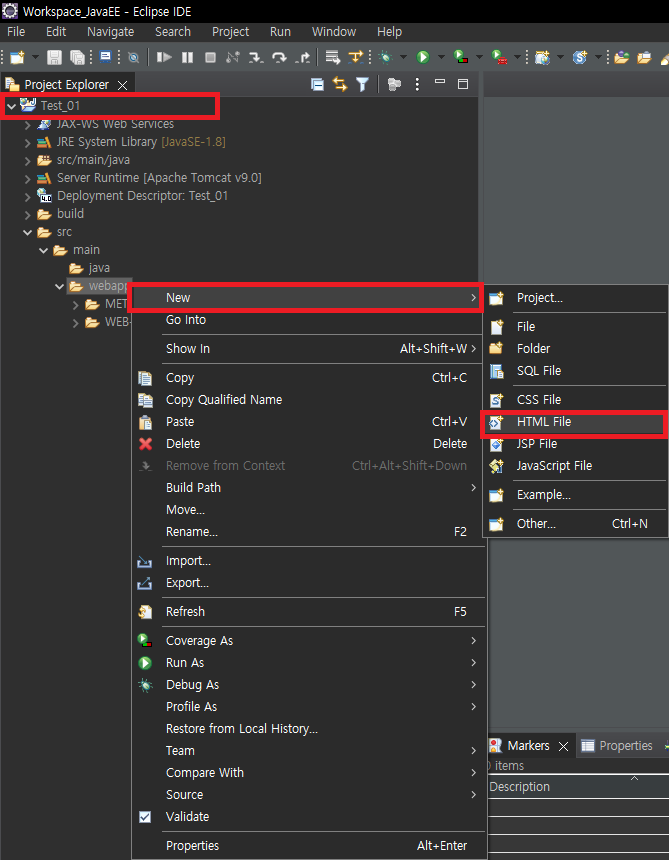
Task: Open the Run As submenu
Action: click(x=309, y=663)
